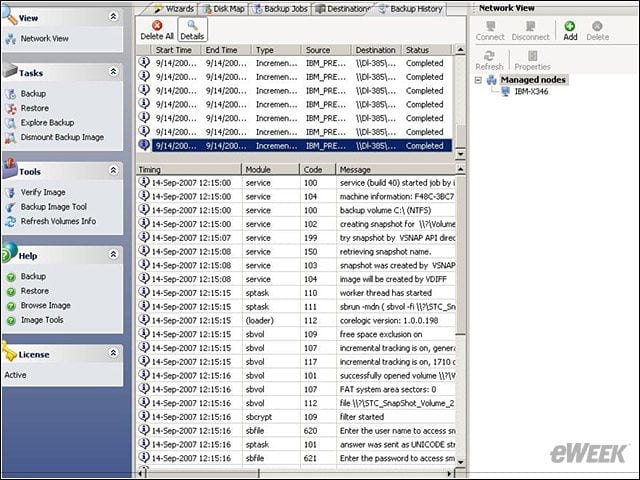Image resolution: width=640 pixels, height=480 pixels.
Task: Open Backup help topic
Action: click(33, 276)
